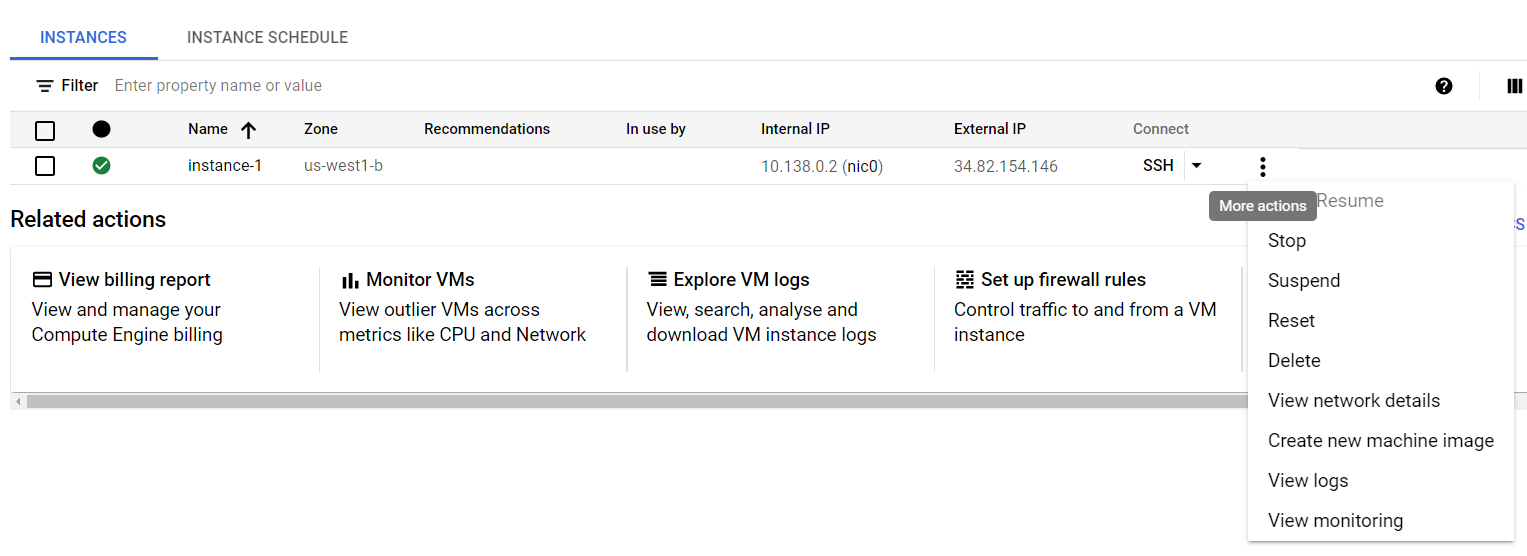This screenshot has height=556, width=1527.
Task: Open the More actions three-dot menu
Action: [x=1263, y=166]
